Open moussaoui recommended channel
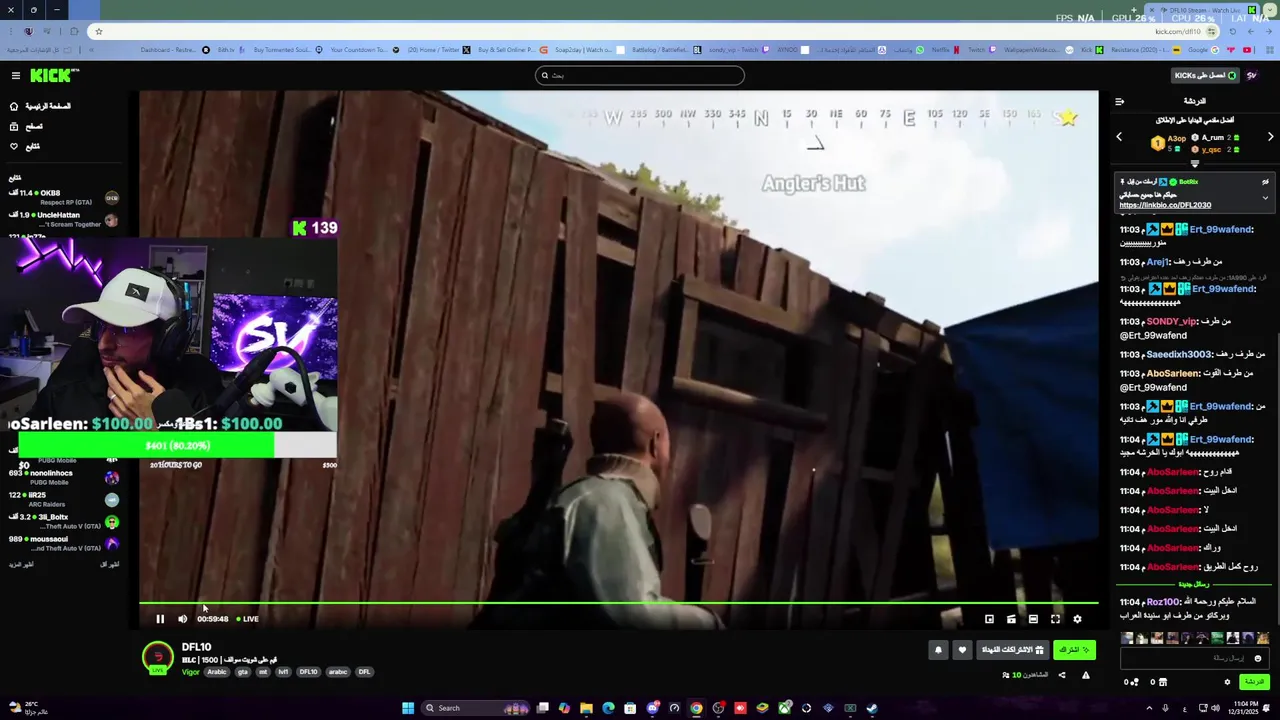 [x=62, y=543]
